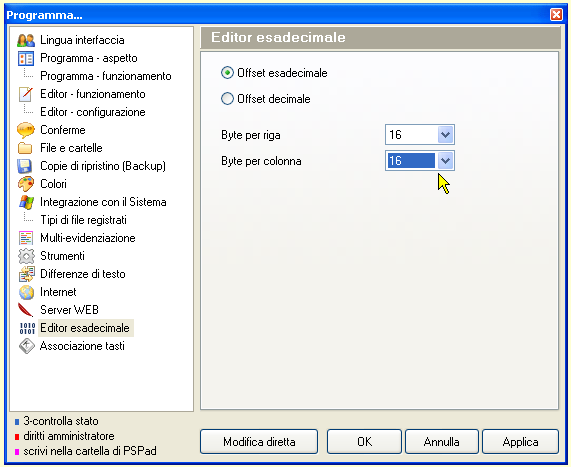Click the 'Editor esadecimale' panel header

[380, 38]
